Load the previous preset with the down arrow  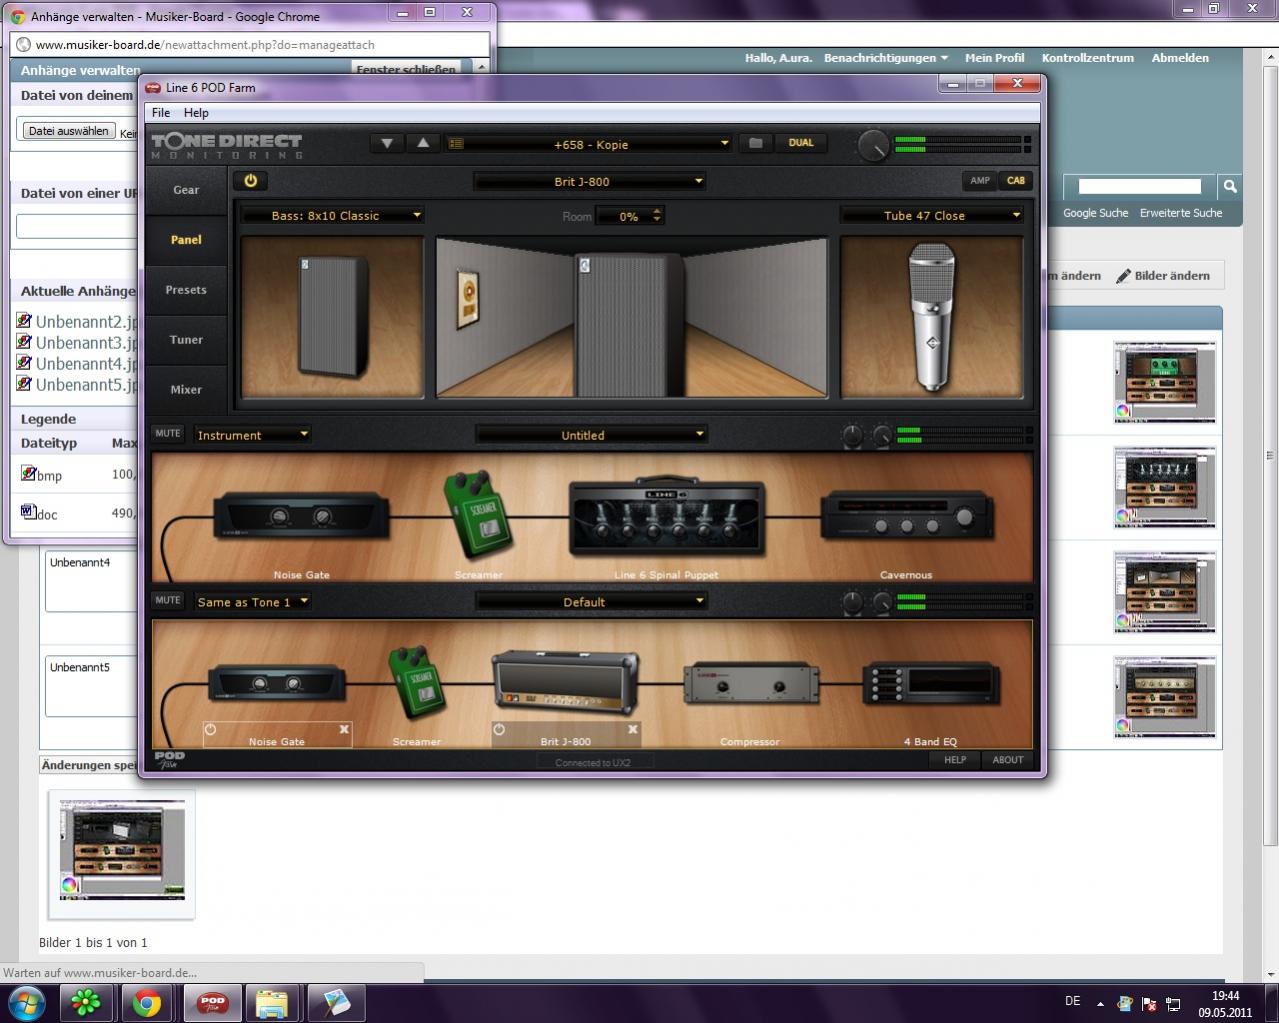pyautogui.click(x=386, y=144)
